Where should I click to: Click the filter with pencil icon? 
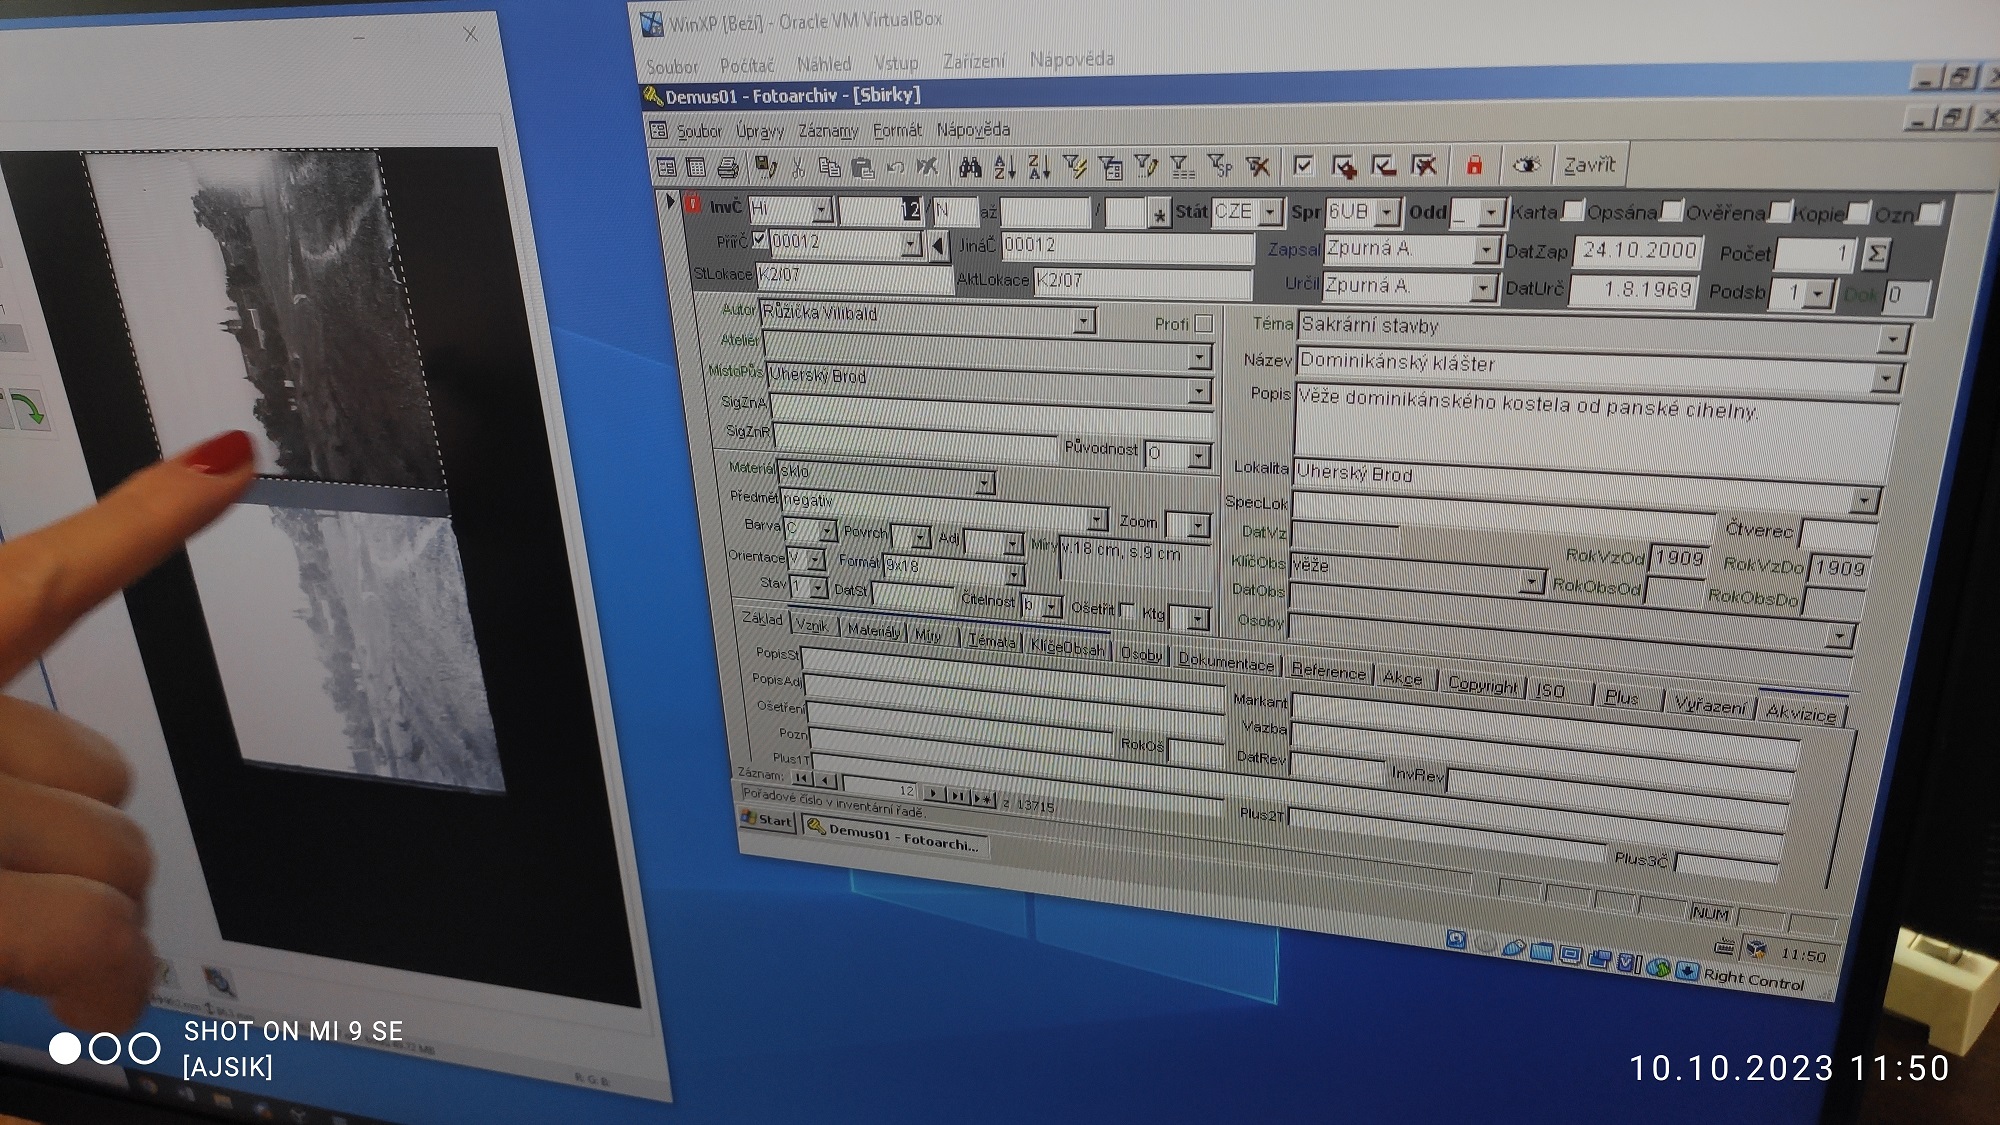point(1146,166)
